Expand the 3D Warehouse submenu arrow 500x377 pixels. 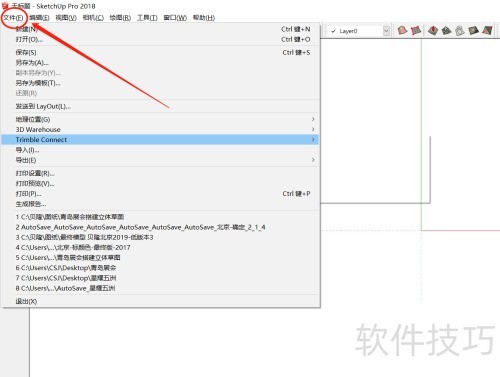click(x=313, y=129)
